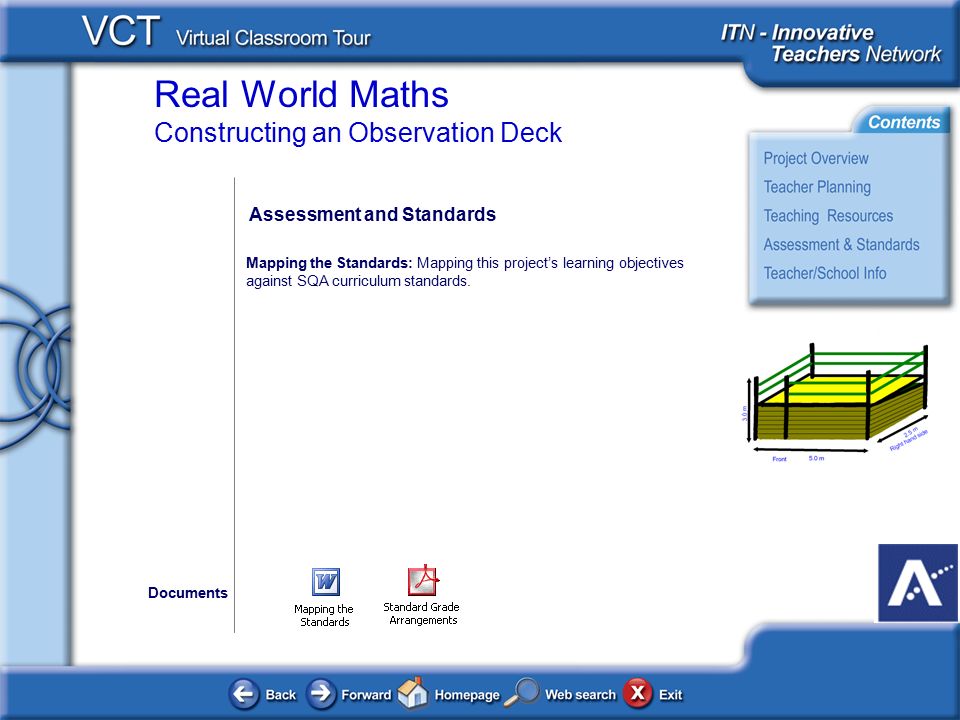The image size is (960, 720).
Task: Click the Web search text label
Action: [x=580, y=695]
